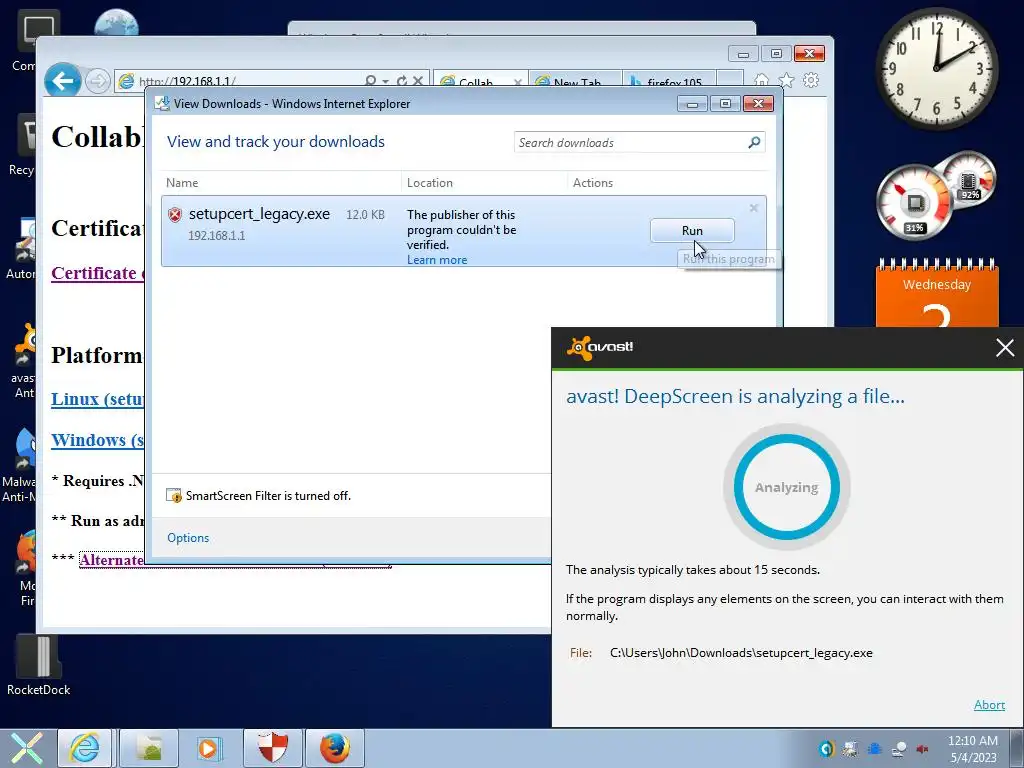The width and height of the screenshot is (1024, 768).
Task: Select the setupcert_legacy.exe file name
Action: (x=259, y=214)
